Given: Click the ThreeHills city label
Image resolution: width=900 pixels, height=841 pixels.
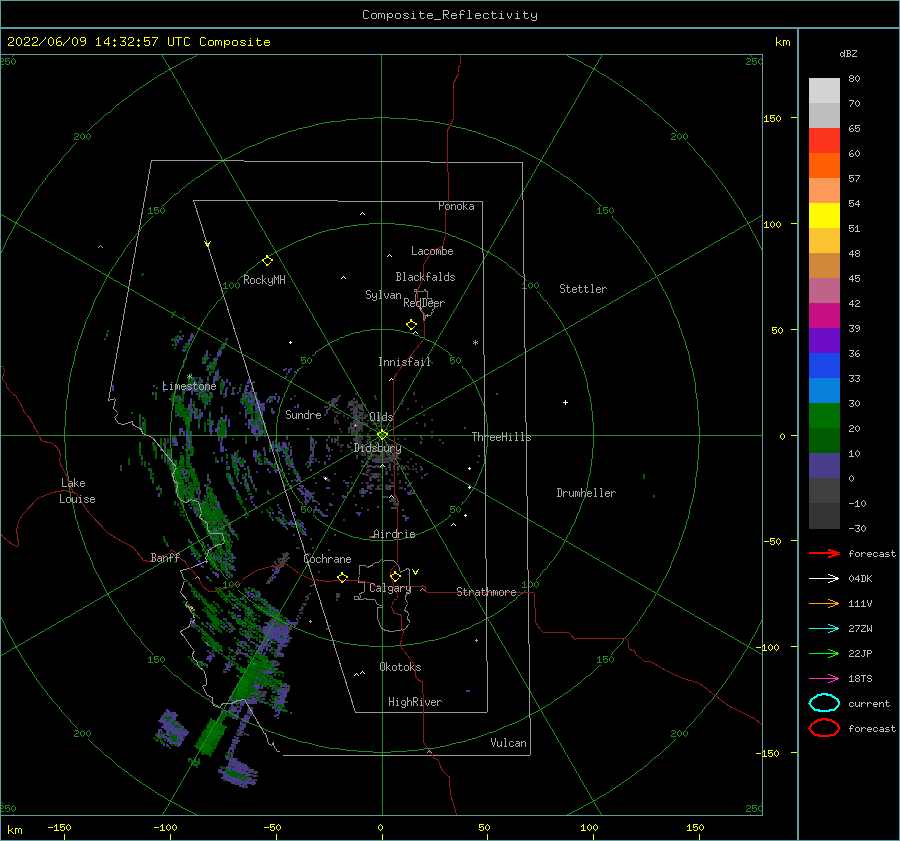Looking at the screenshot, I should 502,437.
